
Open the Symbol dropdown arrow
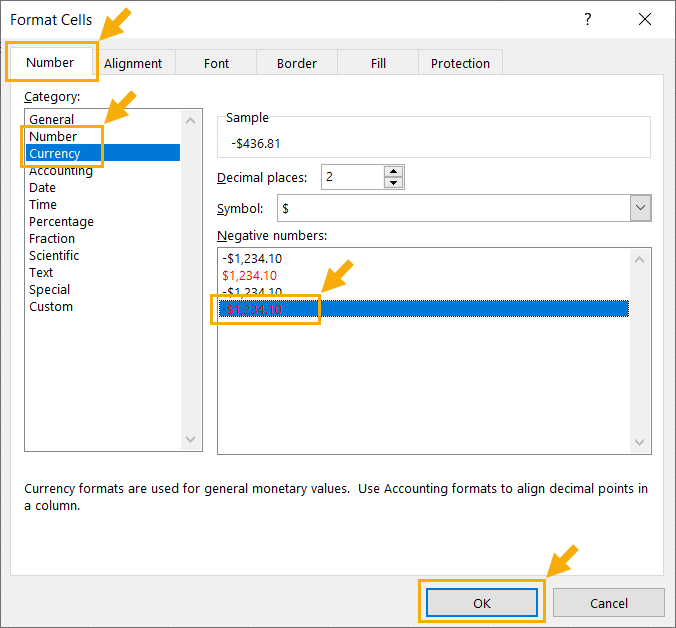[640, 208]
